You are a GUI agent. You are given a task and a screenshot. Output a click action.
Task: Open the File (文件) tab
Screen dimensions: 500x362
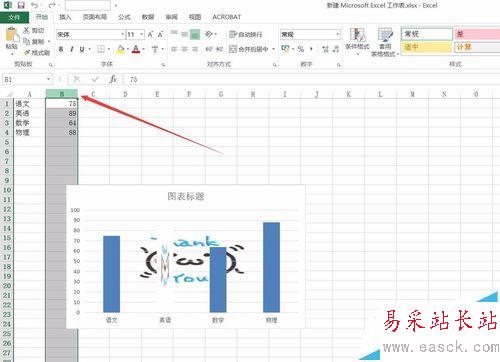[x=14, y=17]
